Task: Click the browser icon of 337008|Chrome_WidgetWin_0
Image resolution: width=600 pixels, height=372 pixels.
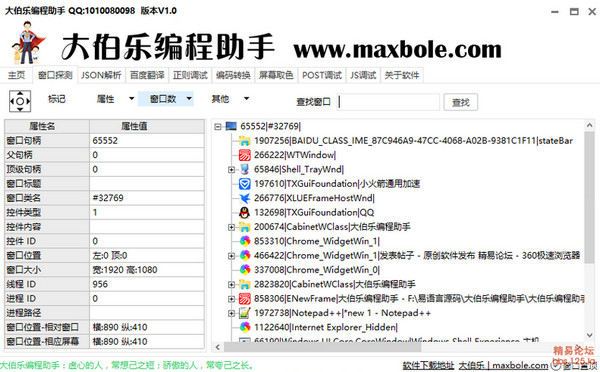Action: coord(245,270)
